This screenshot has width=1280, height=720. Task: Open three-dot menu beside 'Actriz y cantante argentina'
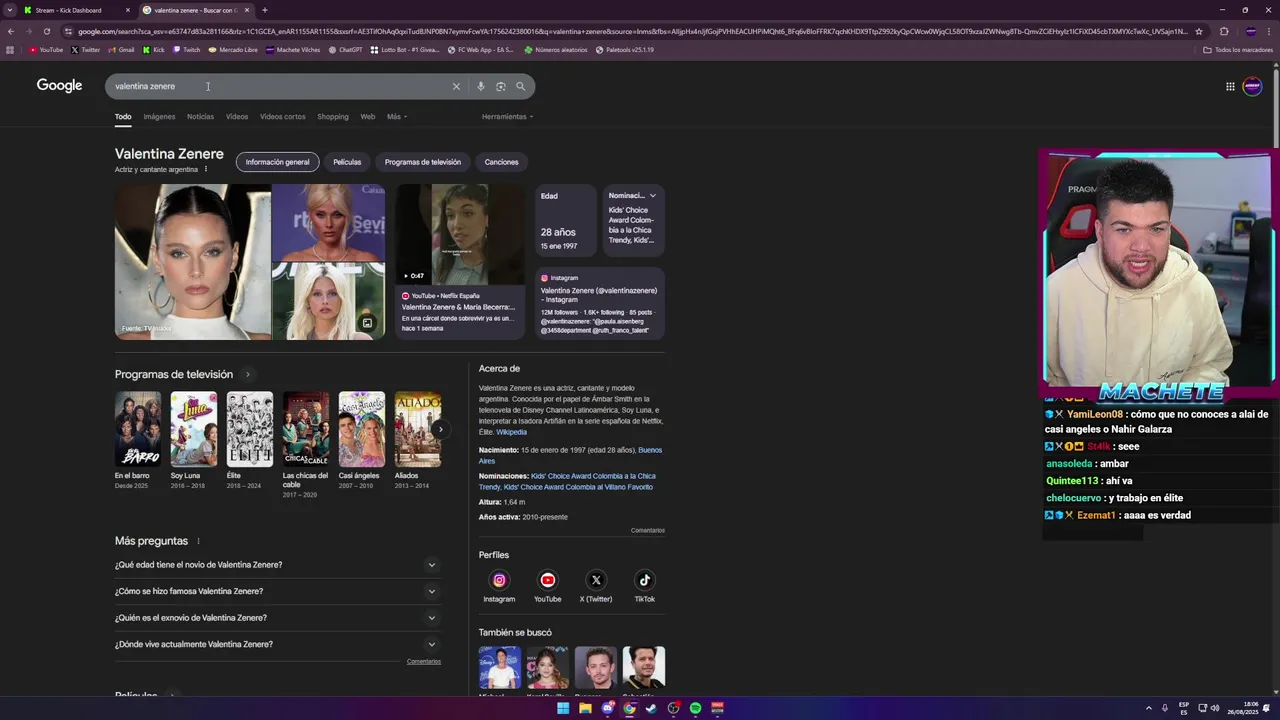click(206, 169)
